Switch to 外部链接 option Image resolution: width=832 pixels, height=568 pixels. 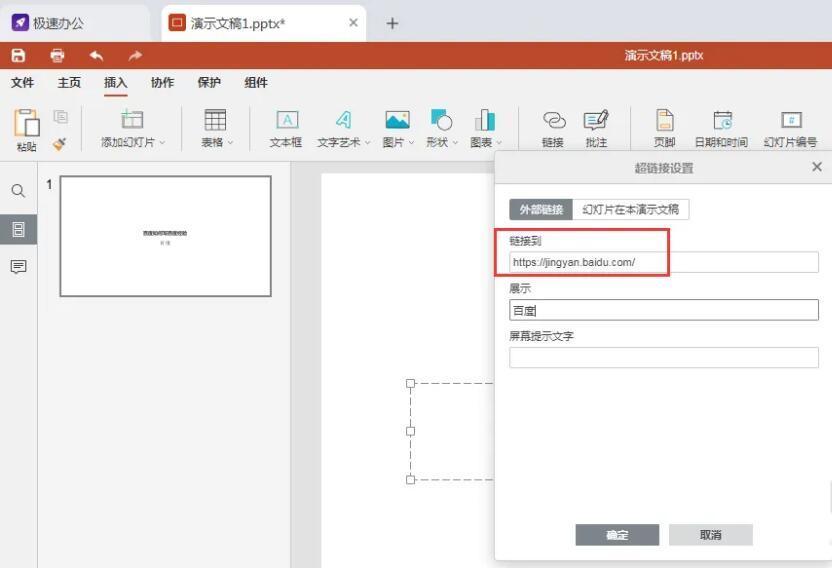tap(541, 209)
